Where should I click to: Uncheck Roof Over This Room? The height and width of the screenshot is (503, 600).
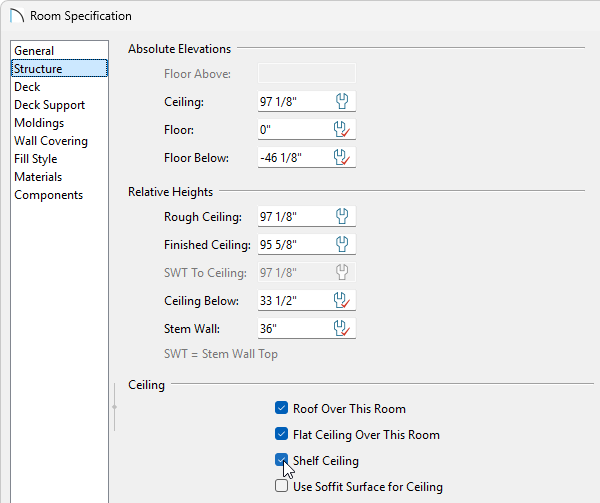click(281, 408)
